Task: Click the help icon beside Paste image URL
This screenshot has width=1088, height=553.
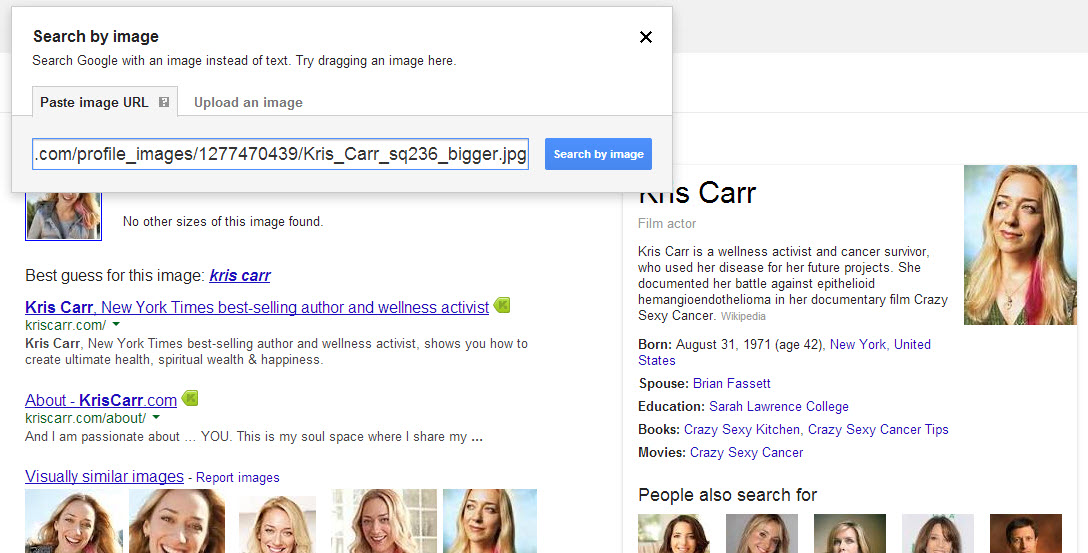Action: pos(164,102)
